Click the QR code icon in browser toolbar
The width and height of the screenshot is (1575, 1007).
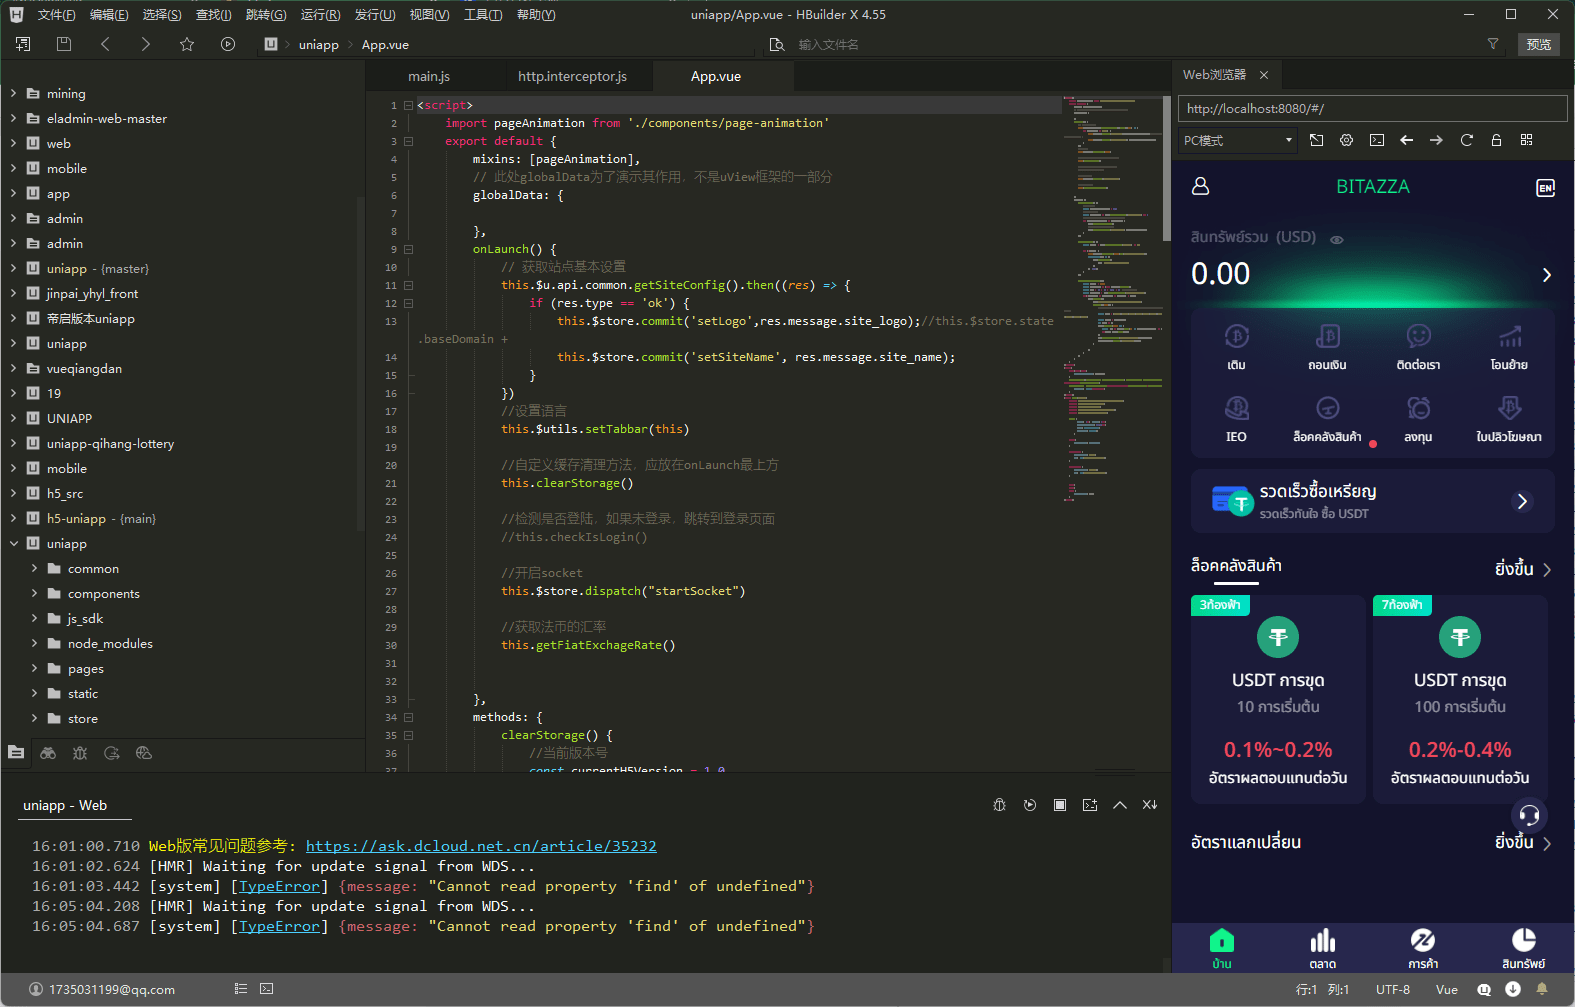pyautogui.click(x=1526, y=140)
